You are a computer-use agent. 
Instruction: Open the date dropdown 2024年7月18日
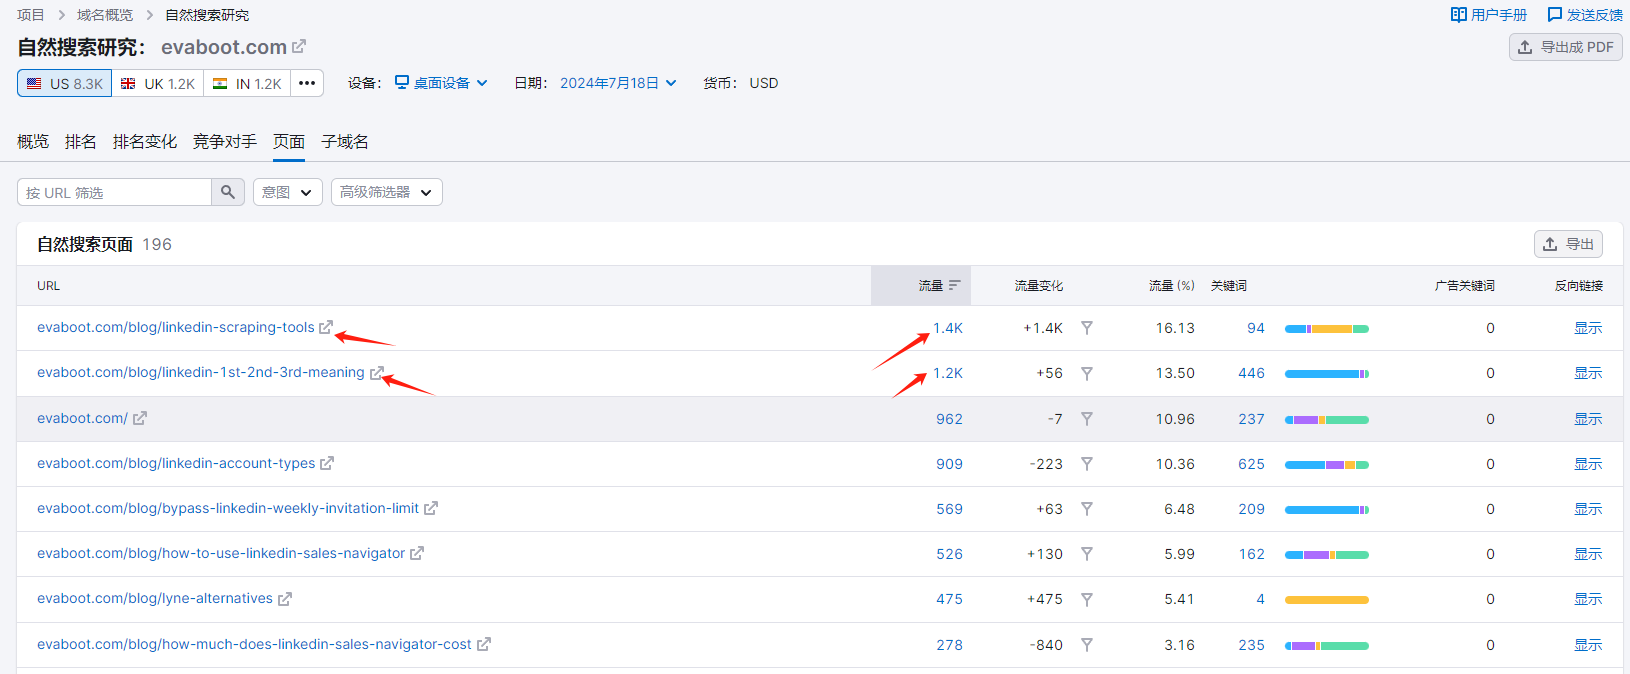[x=618, y=83]
